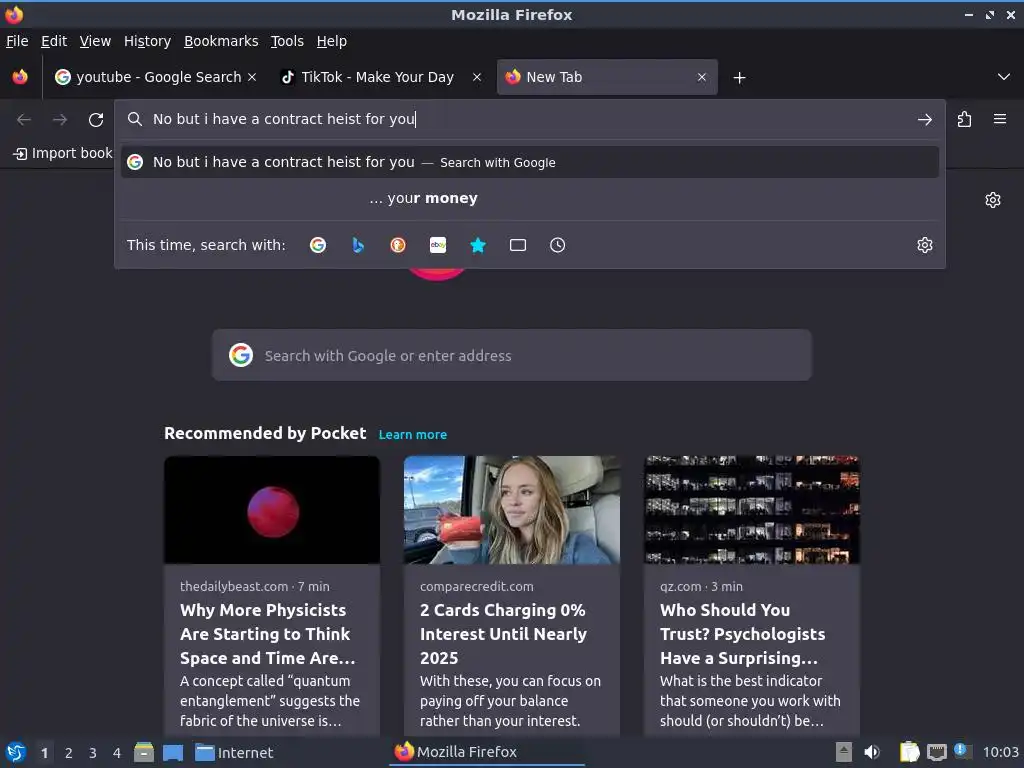Click the show desktop taskbar icon
This screenshot has height=768, width=1024.
pyautogui.click(x=172, y=752)
